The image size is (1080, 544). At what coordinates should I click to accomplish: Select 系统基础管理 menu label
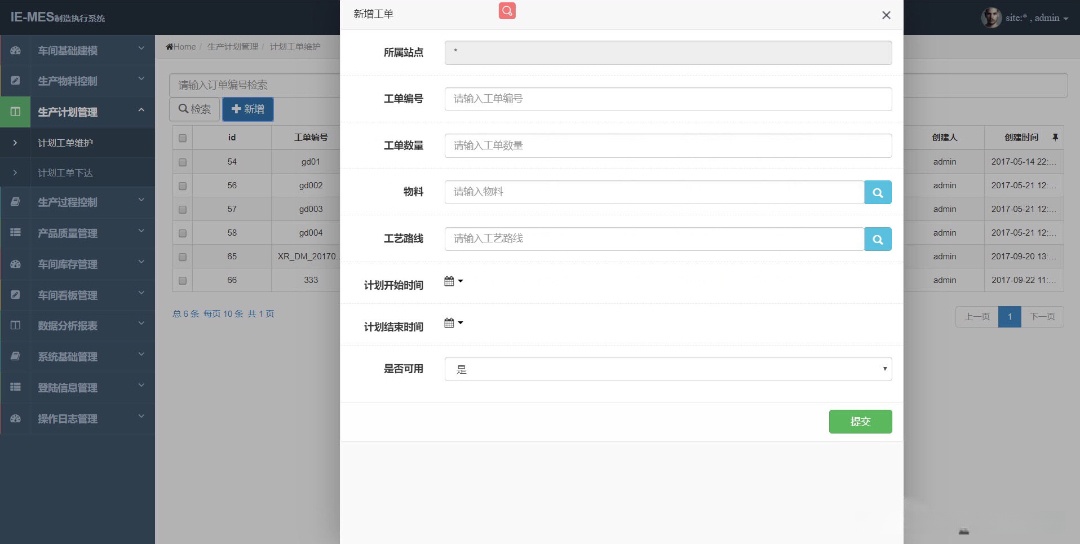pyautogui.click(x=68, y=357)
